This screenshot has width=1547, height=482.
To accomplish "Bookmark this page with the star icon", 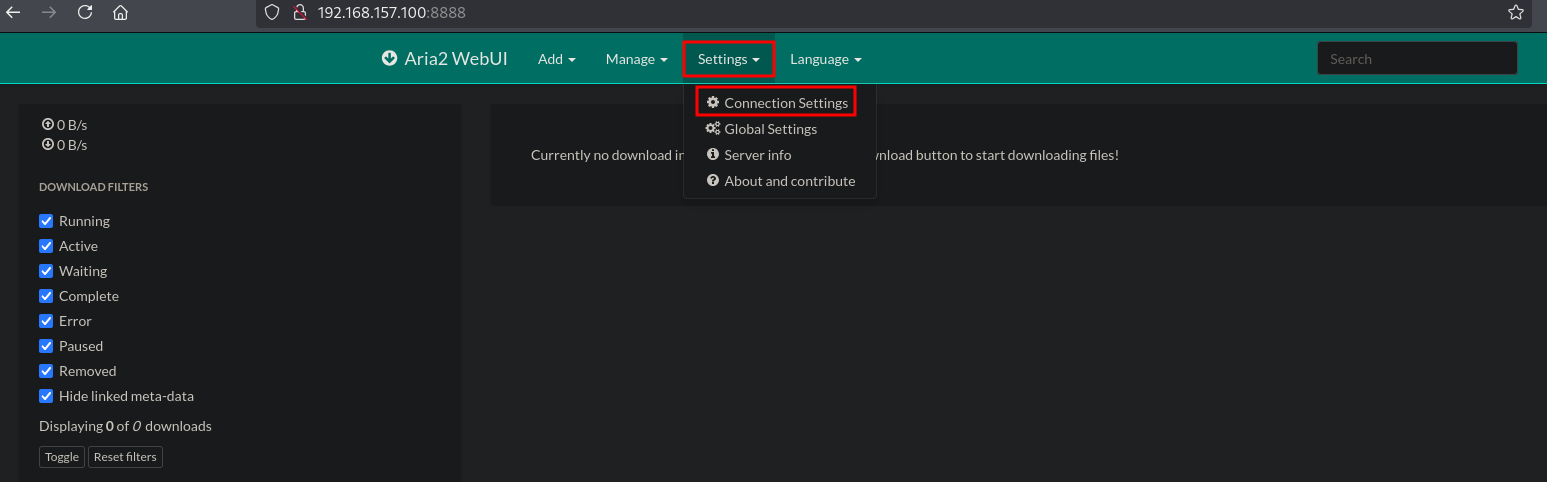I will [1515, 13].
